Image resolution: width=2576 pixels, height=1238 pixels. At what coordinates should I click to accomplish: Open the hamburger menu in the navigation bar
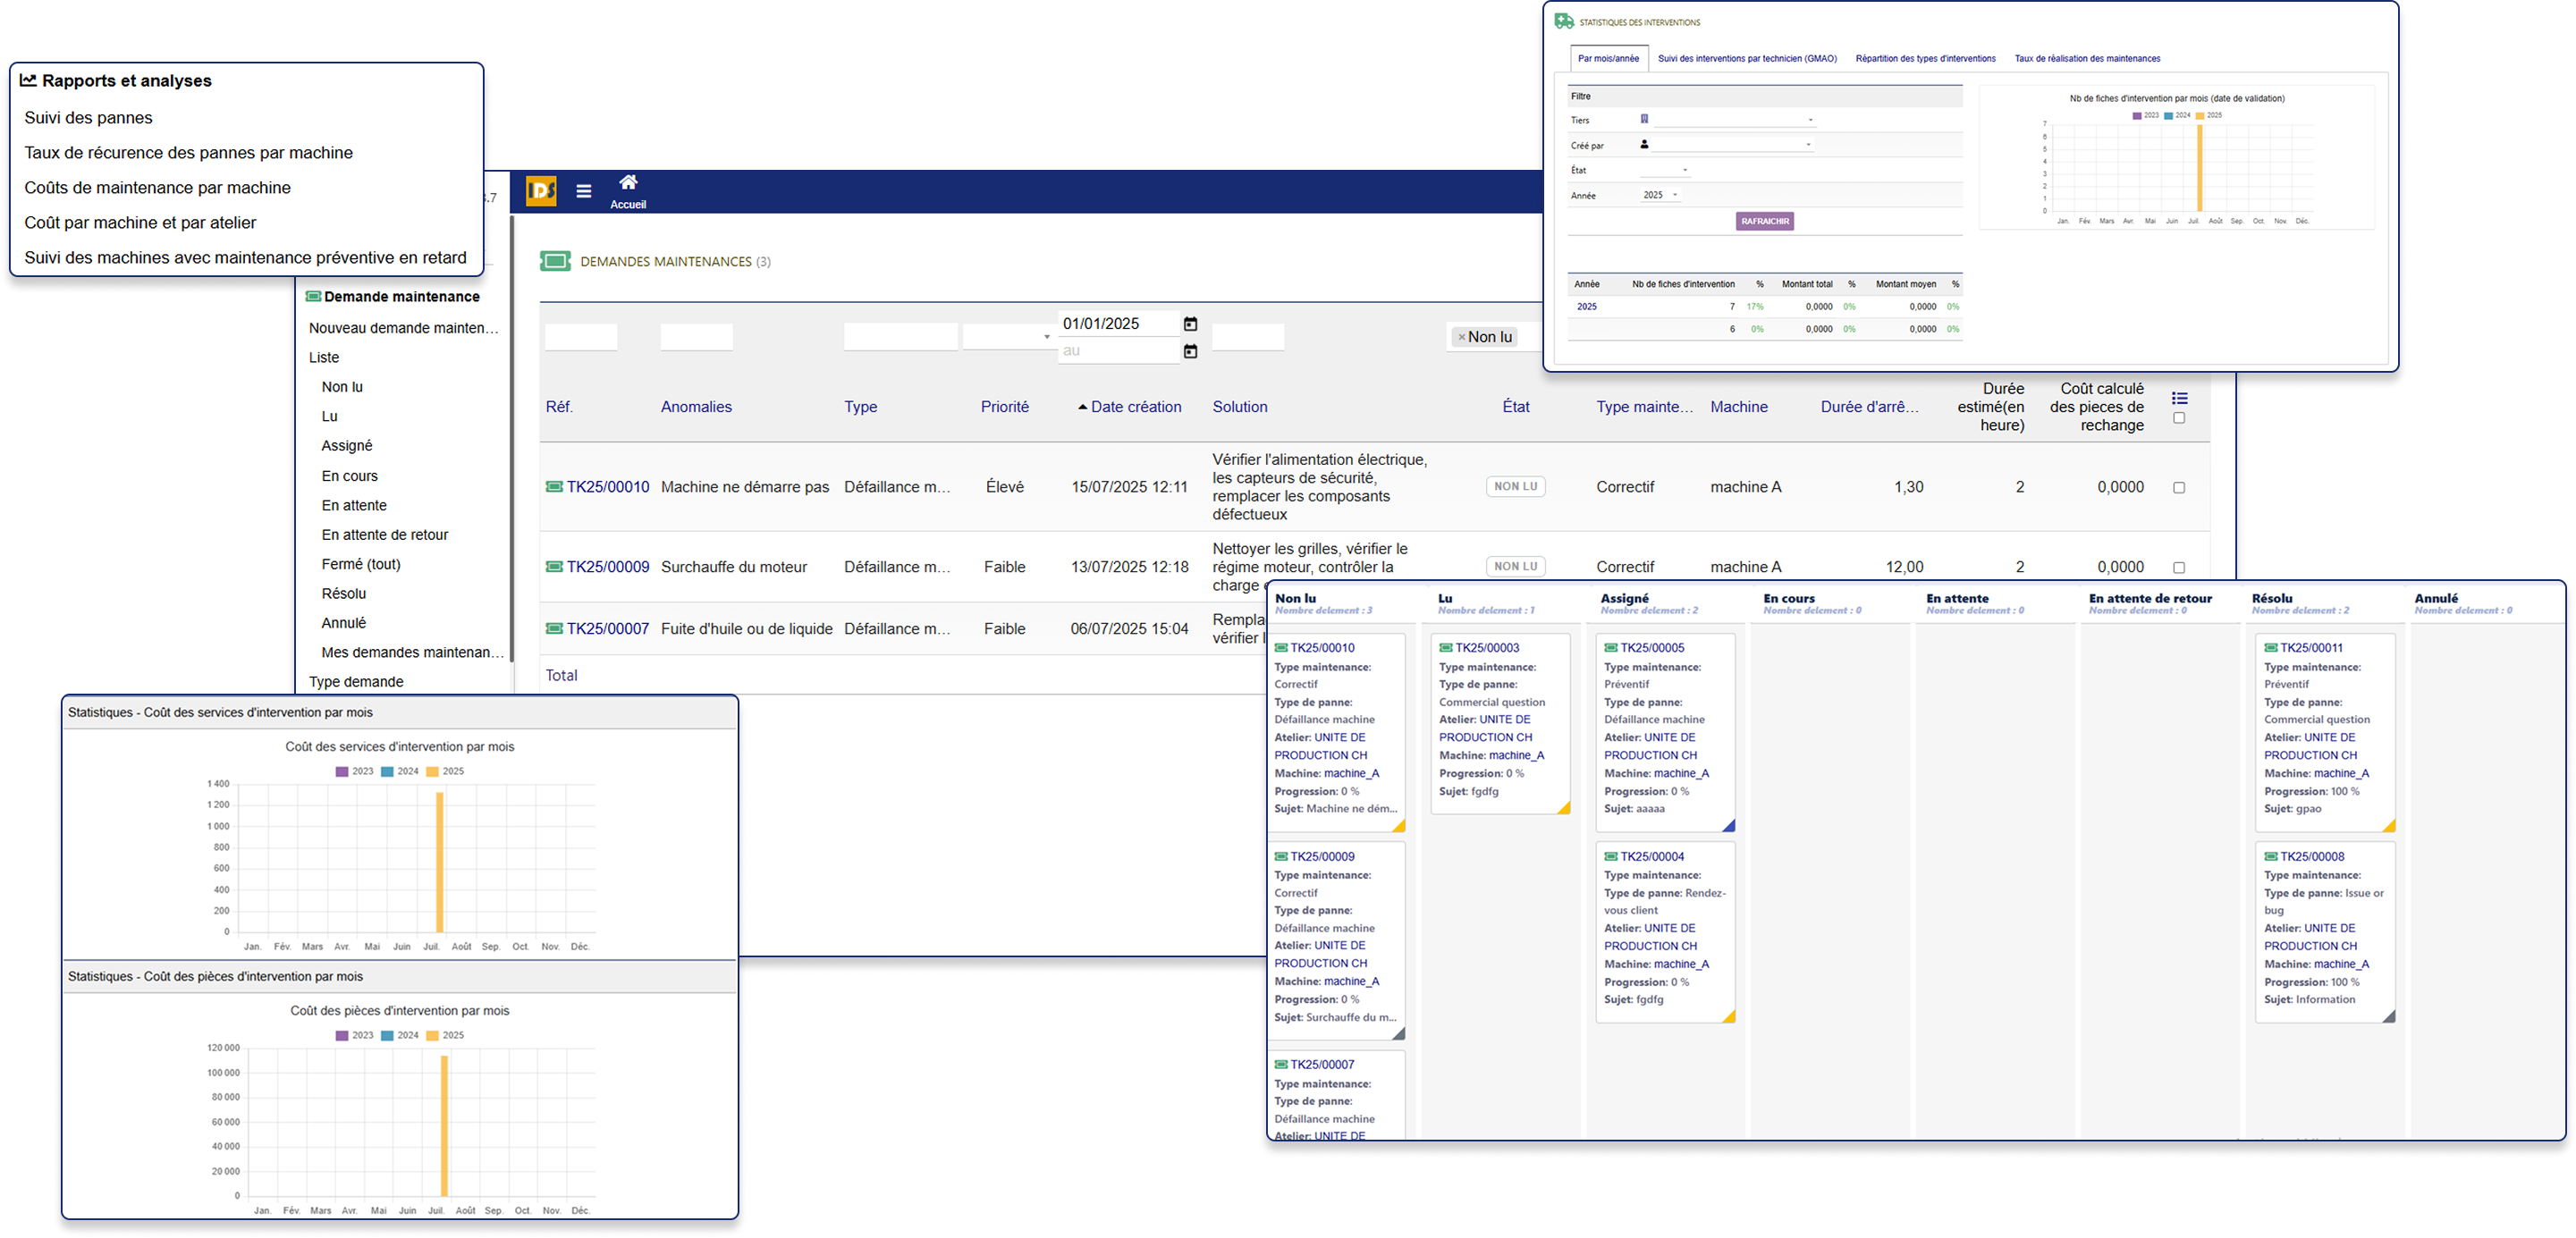(583, 190)
